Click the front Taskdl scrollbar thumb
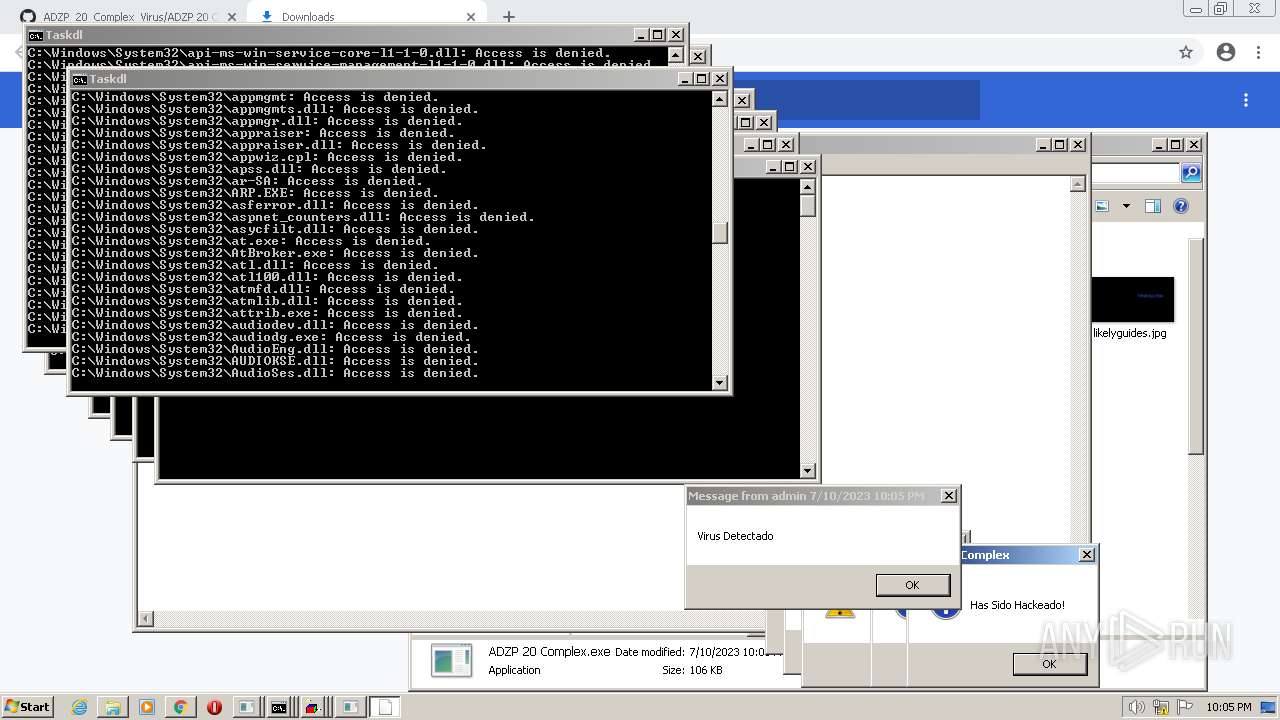The height and width of the screenshot is (720, 1280). pos(719,232)
